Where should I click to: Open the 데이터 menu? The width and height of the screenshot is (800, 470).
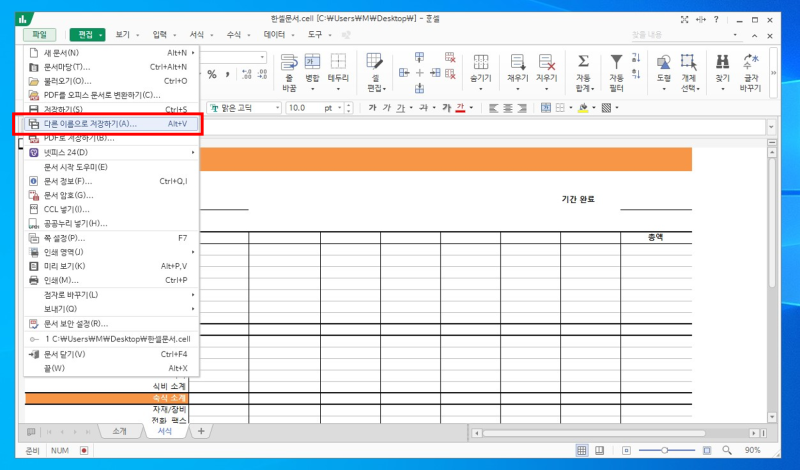coord(278,35)
